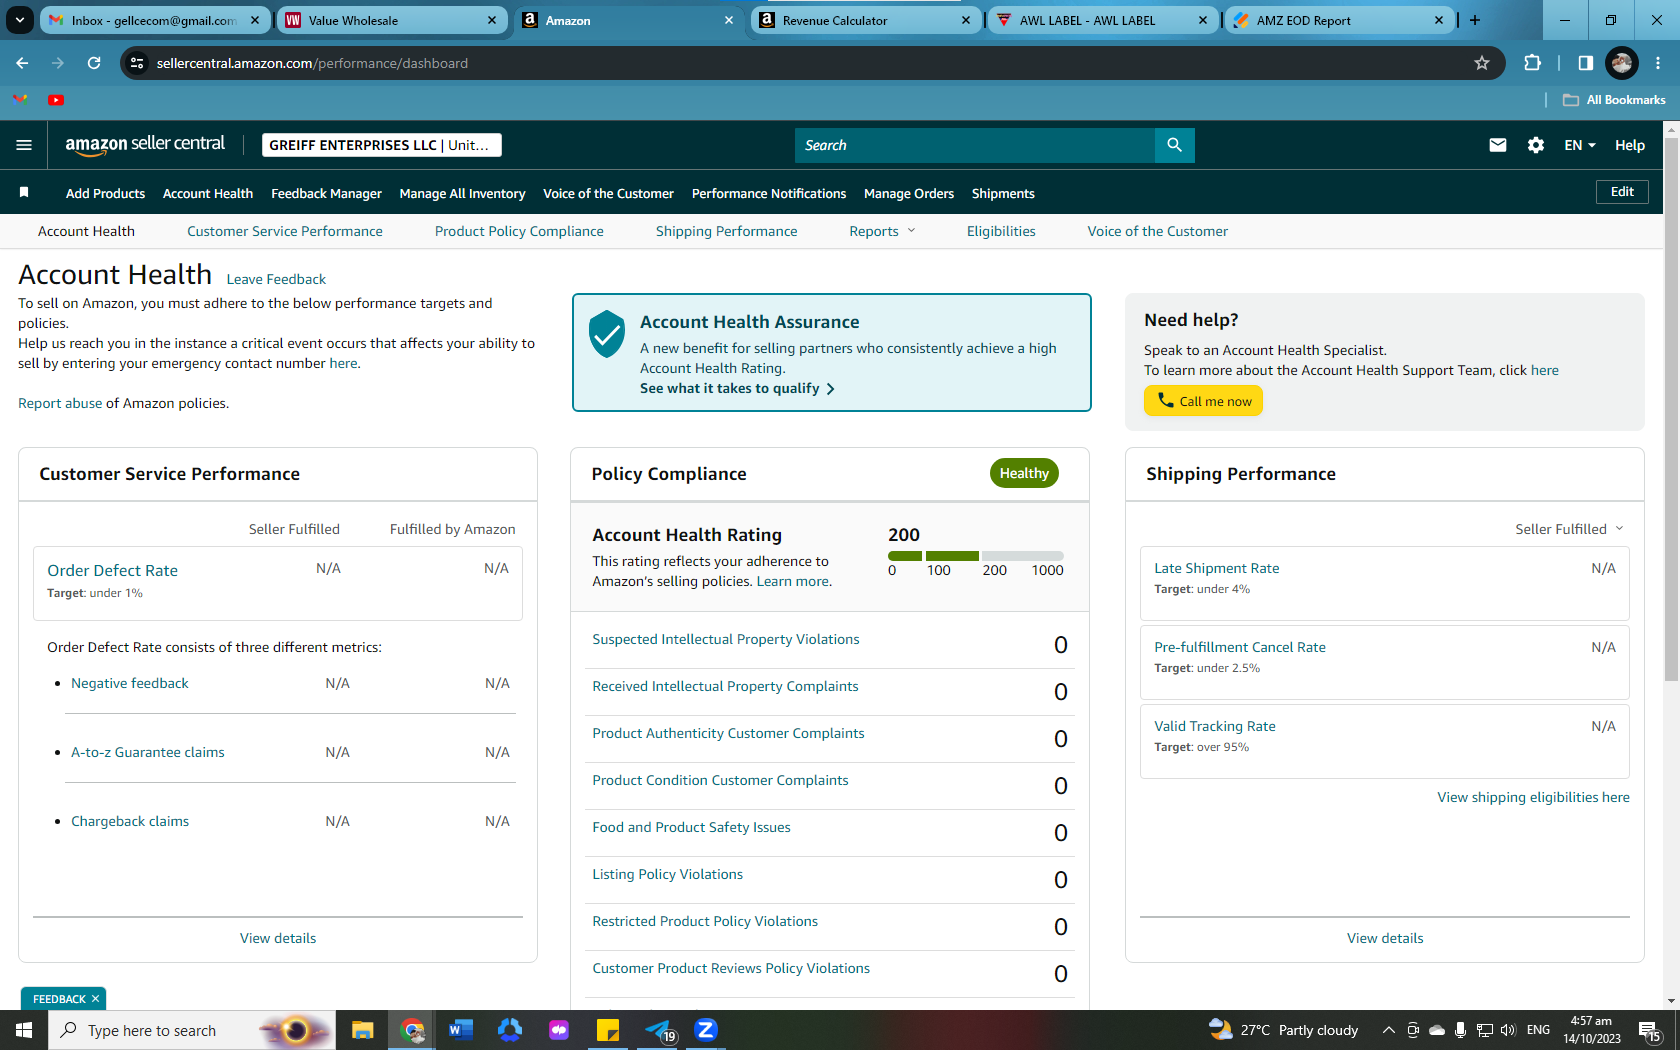Open the messages envelope icon
Image resolution: width=1680 pixels, height=1050 pixels.
pos(1497,145)
